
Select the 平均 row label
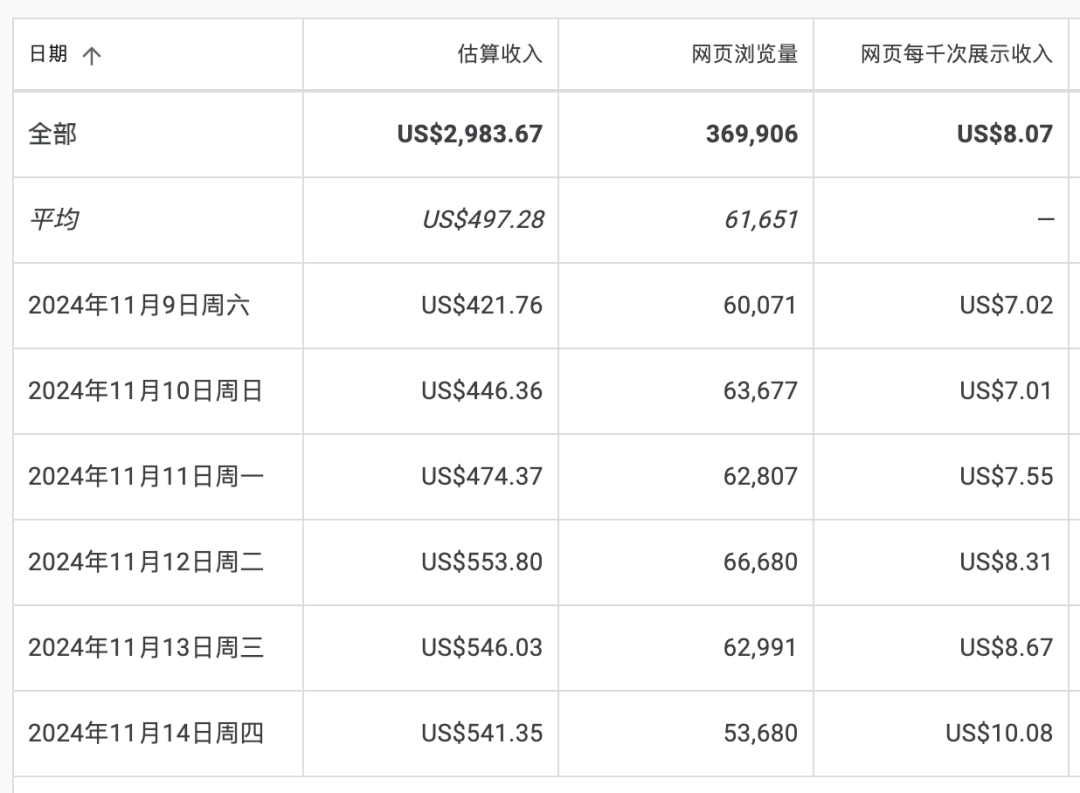point(54,220)
